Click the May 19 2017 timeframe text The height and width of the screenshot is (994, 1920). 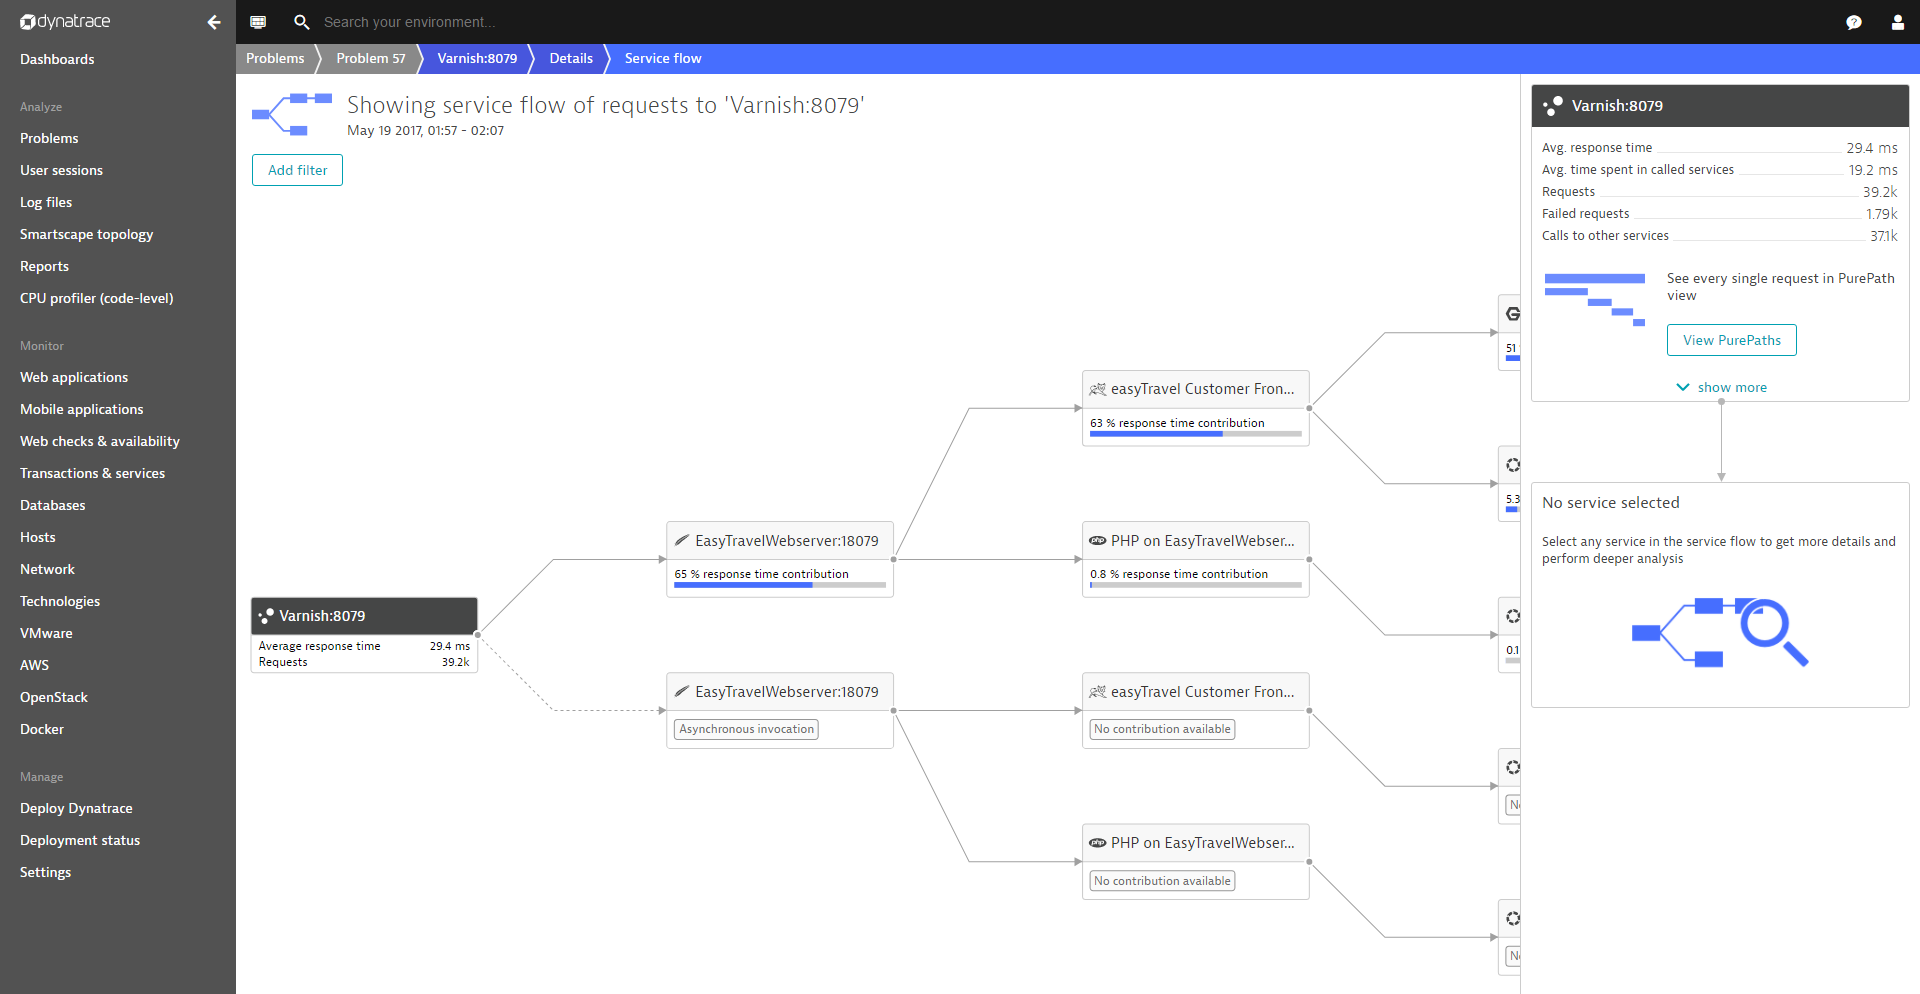click(425, 131)
